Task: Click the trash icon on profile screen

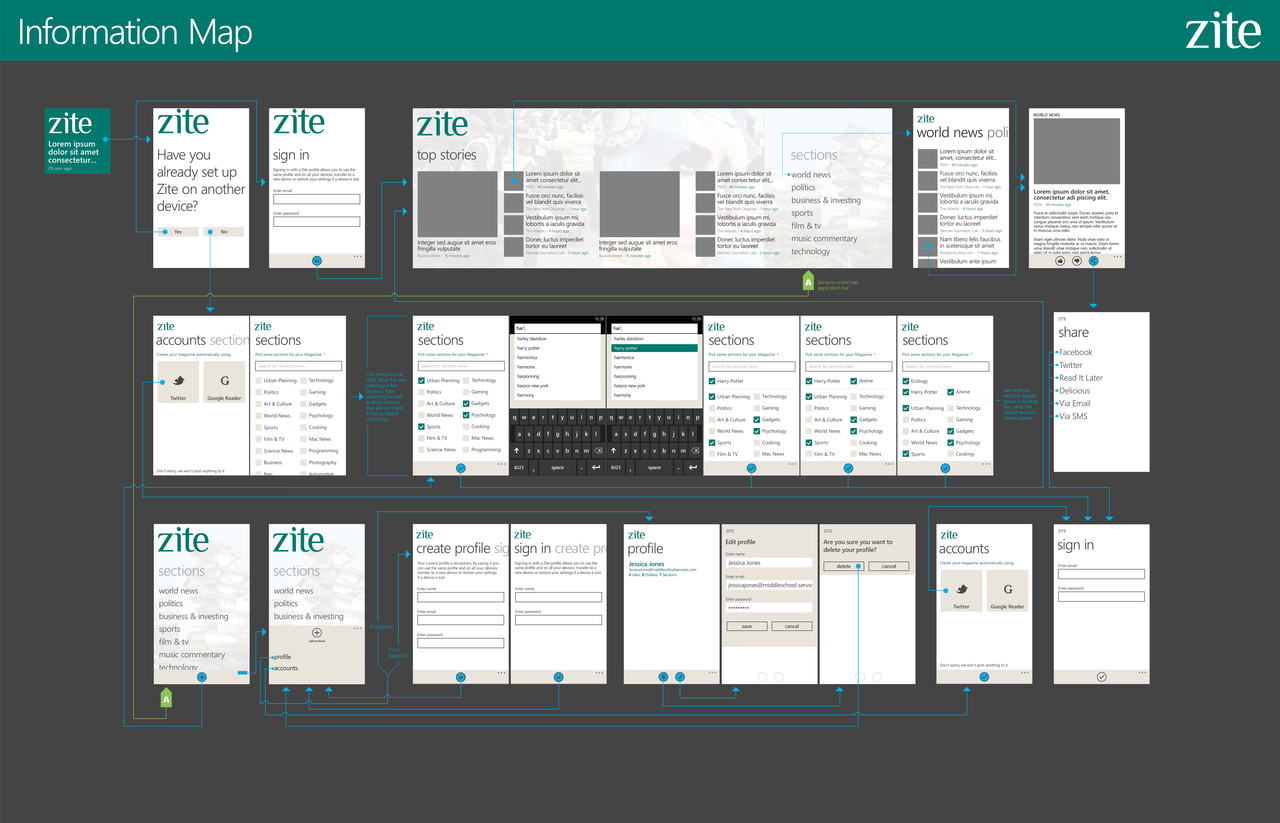Action: (x=663, y=677)
